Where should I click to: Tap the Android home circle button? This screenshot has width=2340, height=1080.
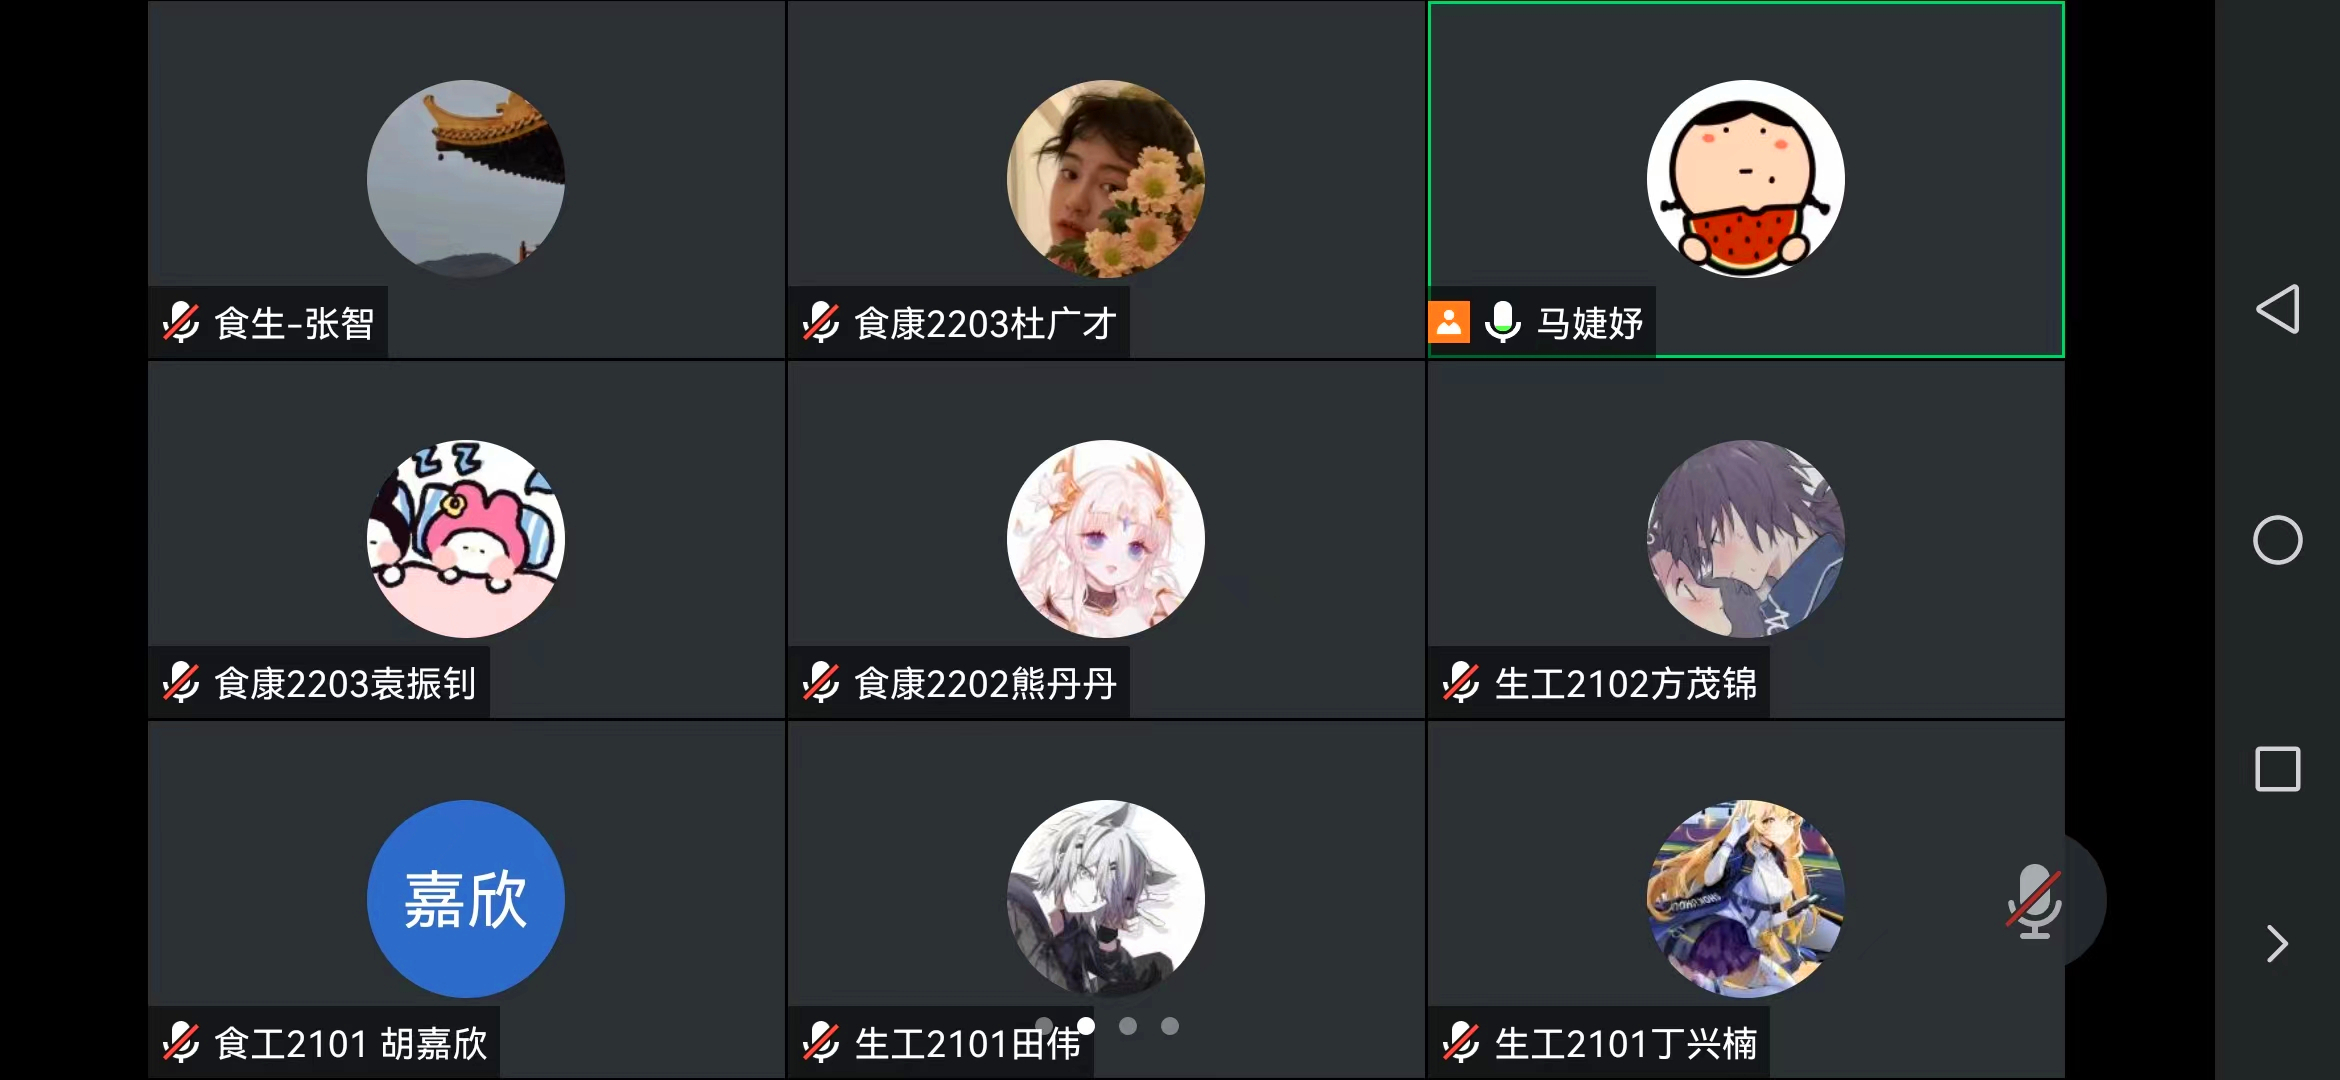click(2278, 540)
